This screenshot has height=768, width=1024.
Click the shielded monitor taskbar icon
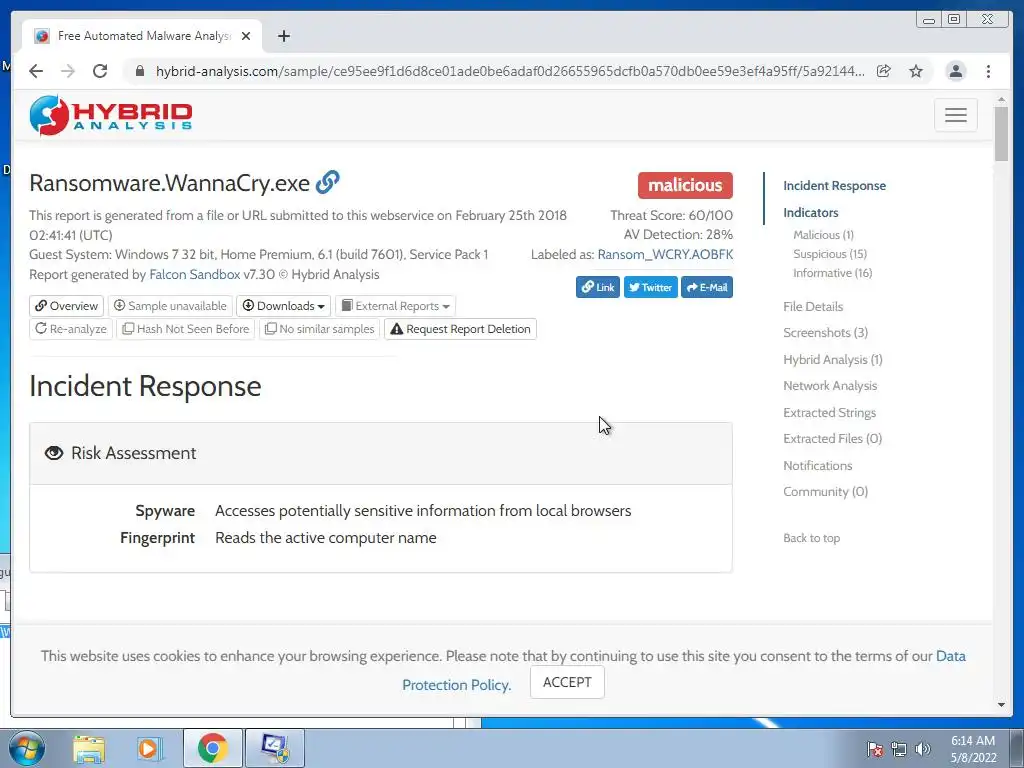click(274, 748)
